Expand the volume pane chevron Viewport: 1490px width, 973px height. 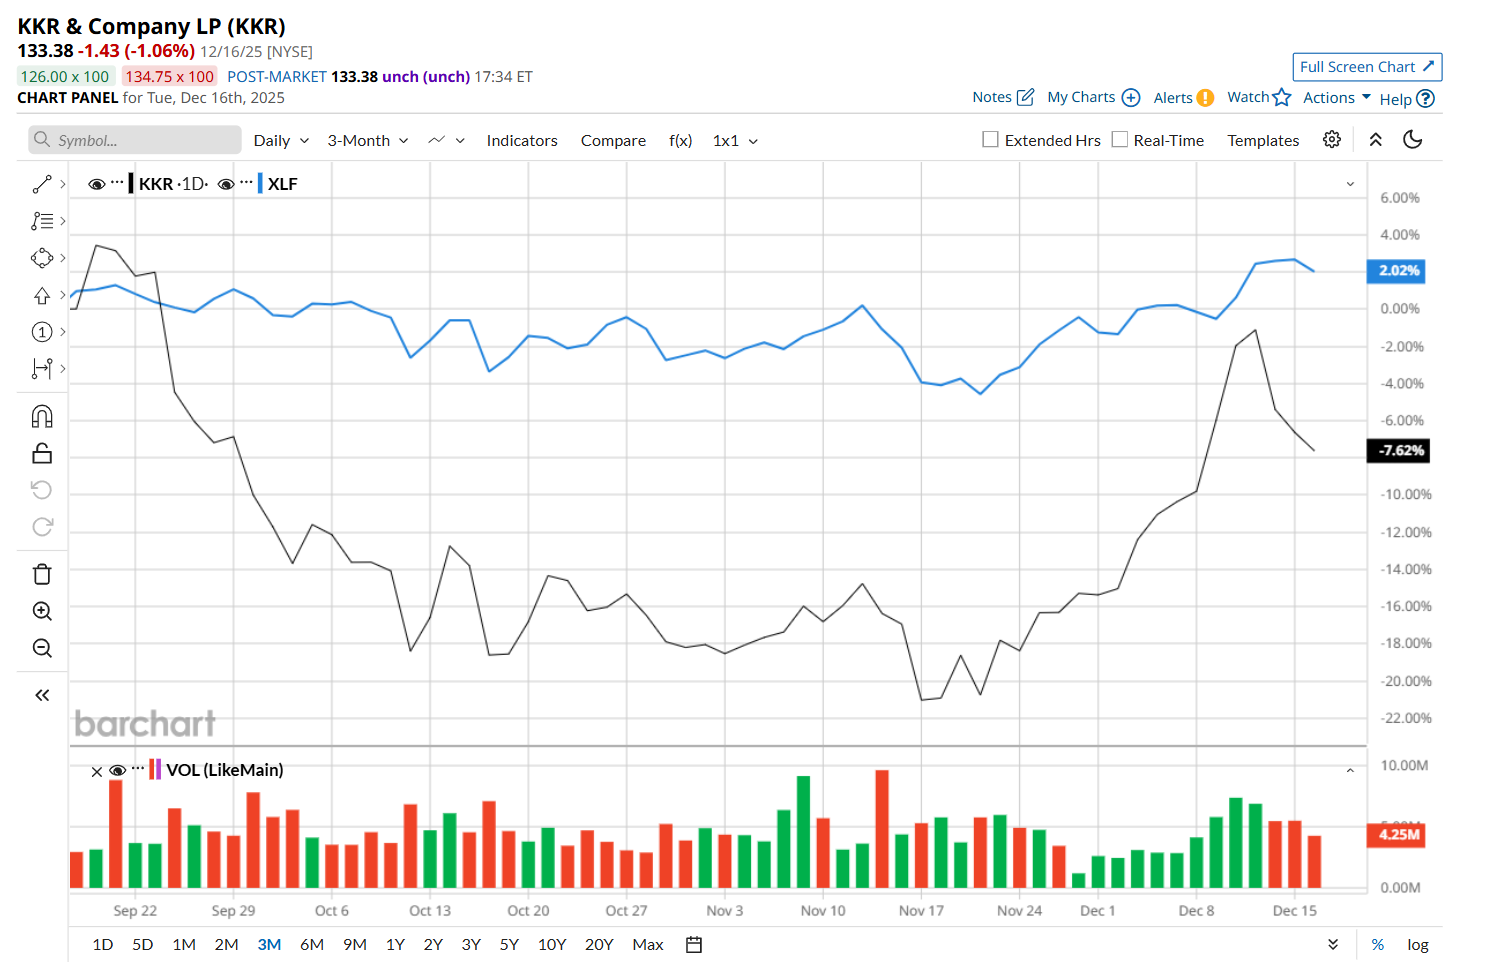[x=1350, y=771]
